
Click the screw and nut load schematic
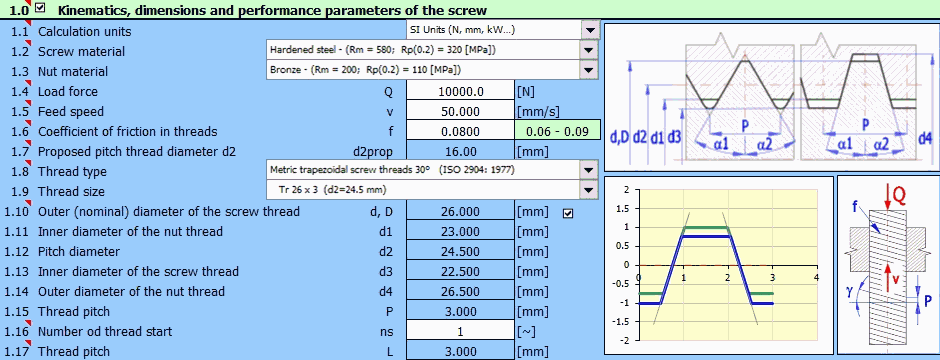(888, 265)
